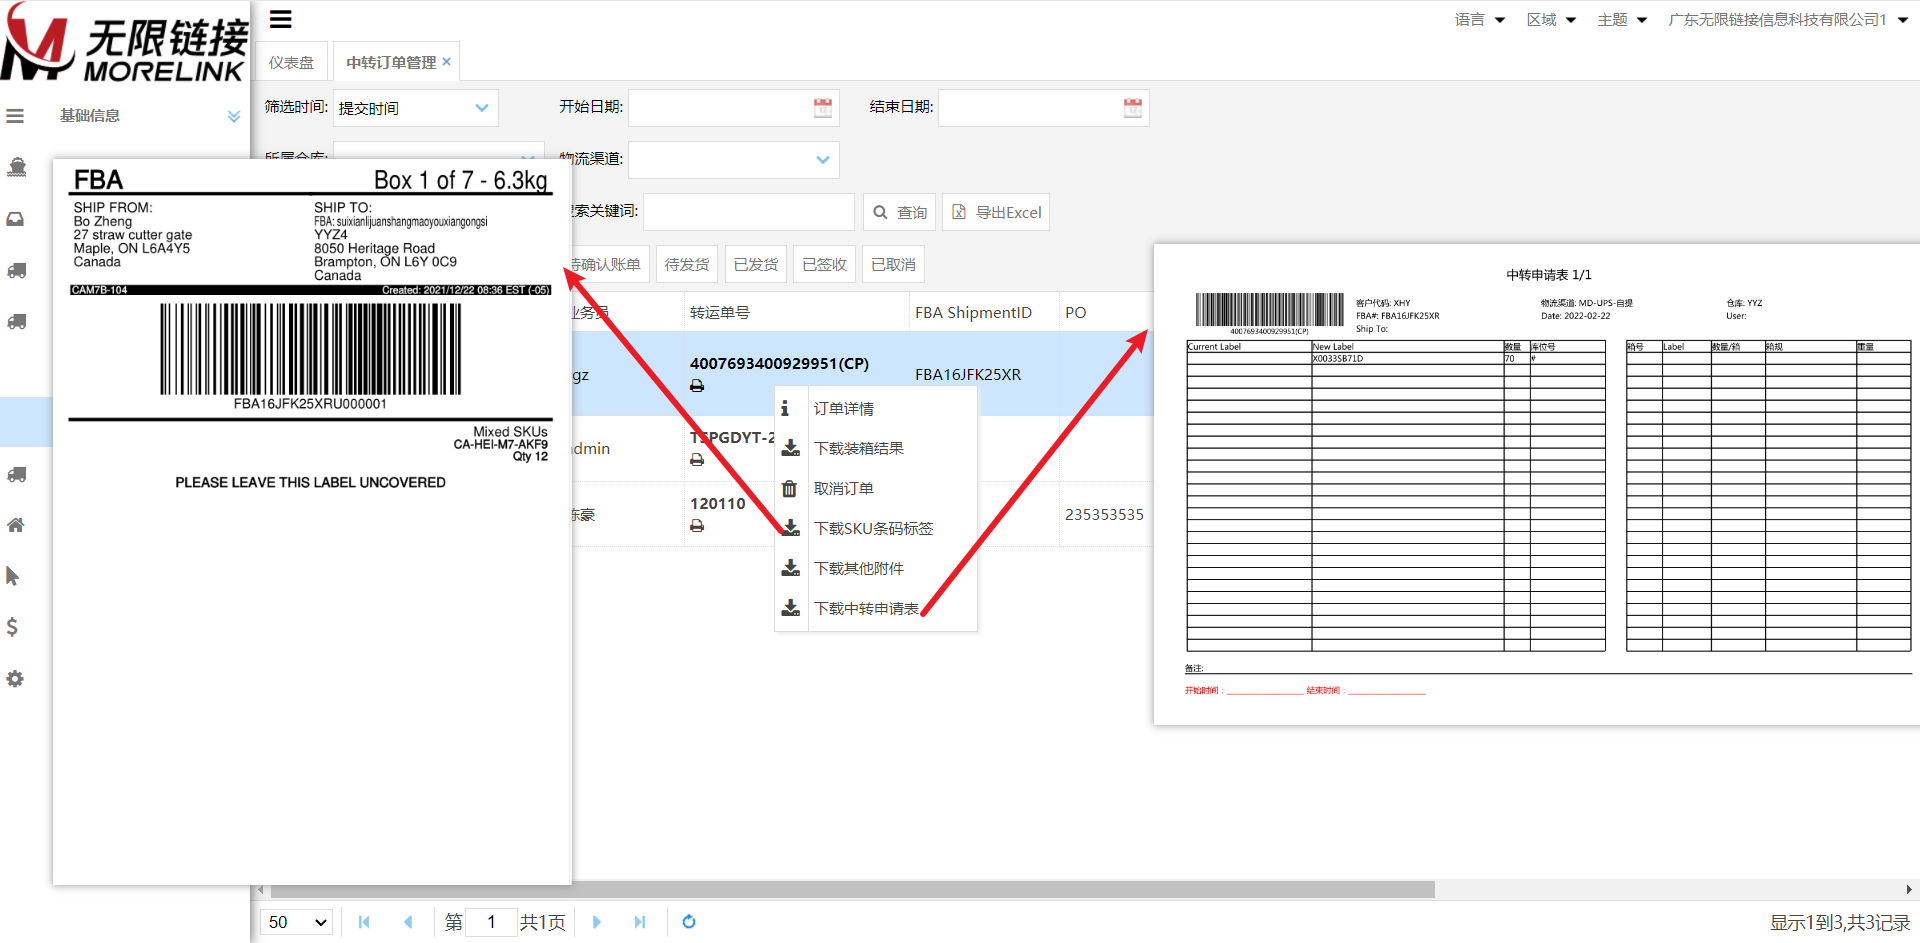Open the gear settings icon in the sidebar
1920x943 pixels.
tap(15, 679)
